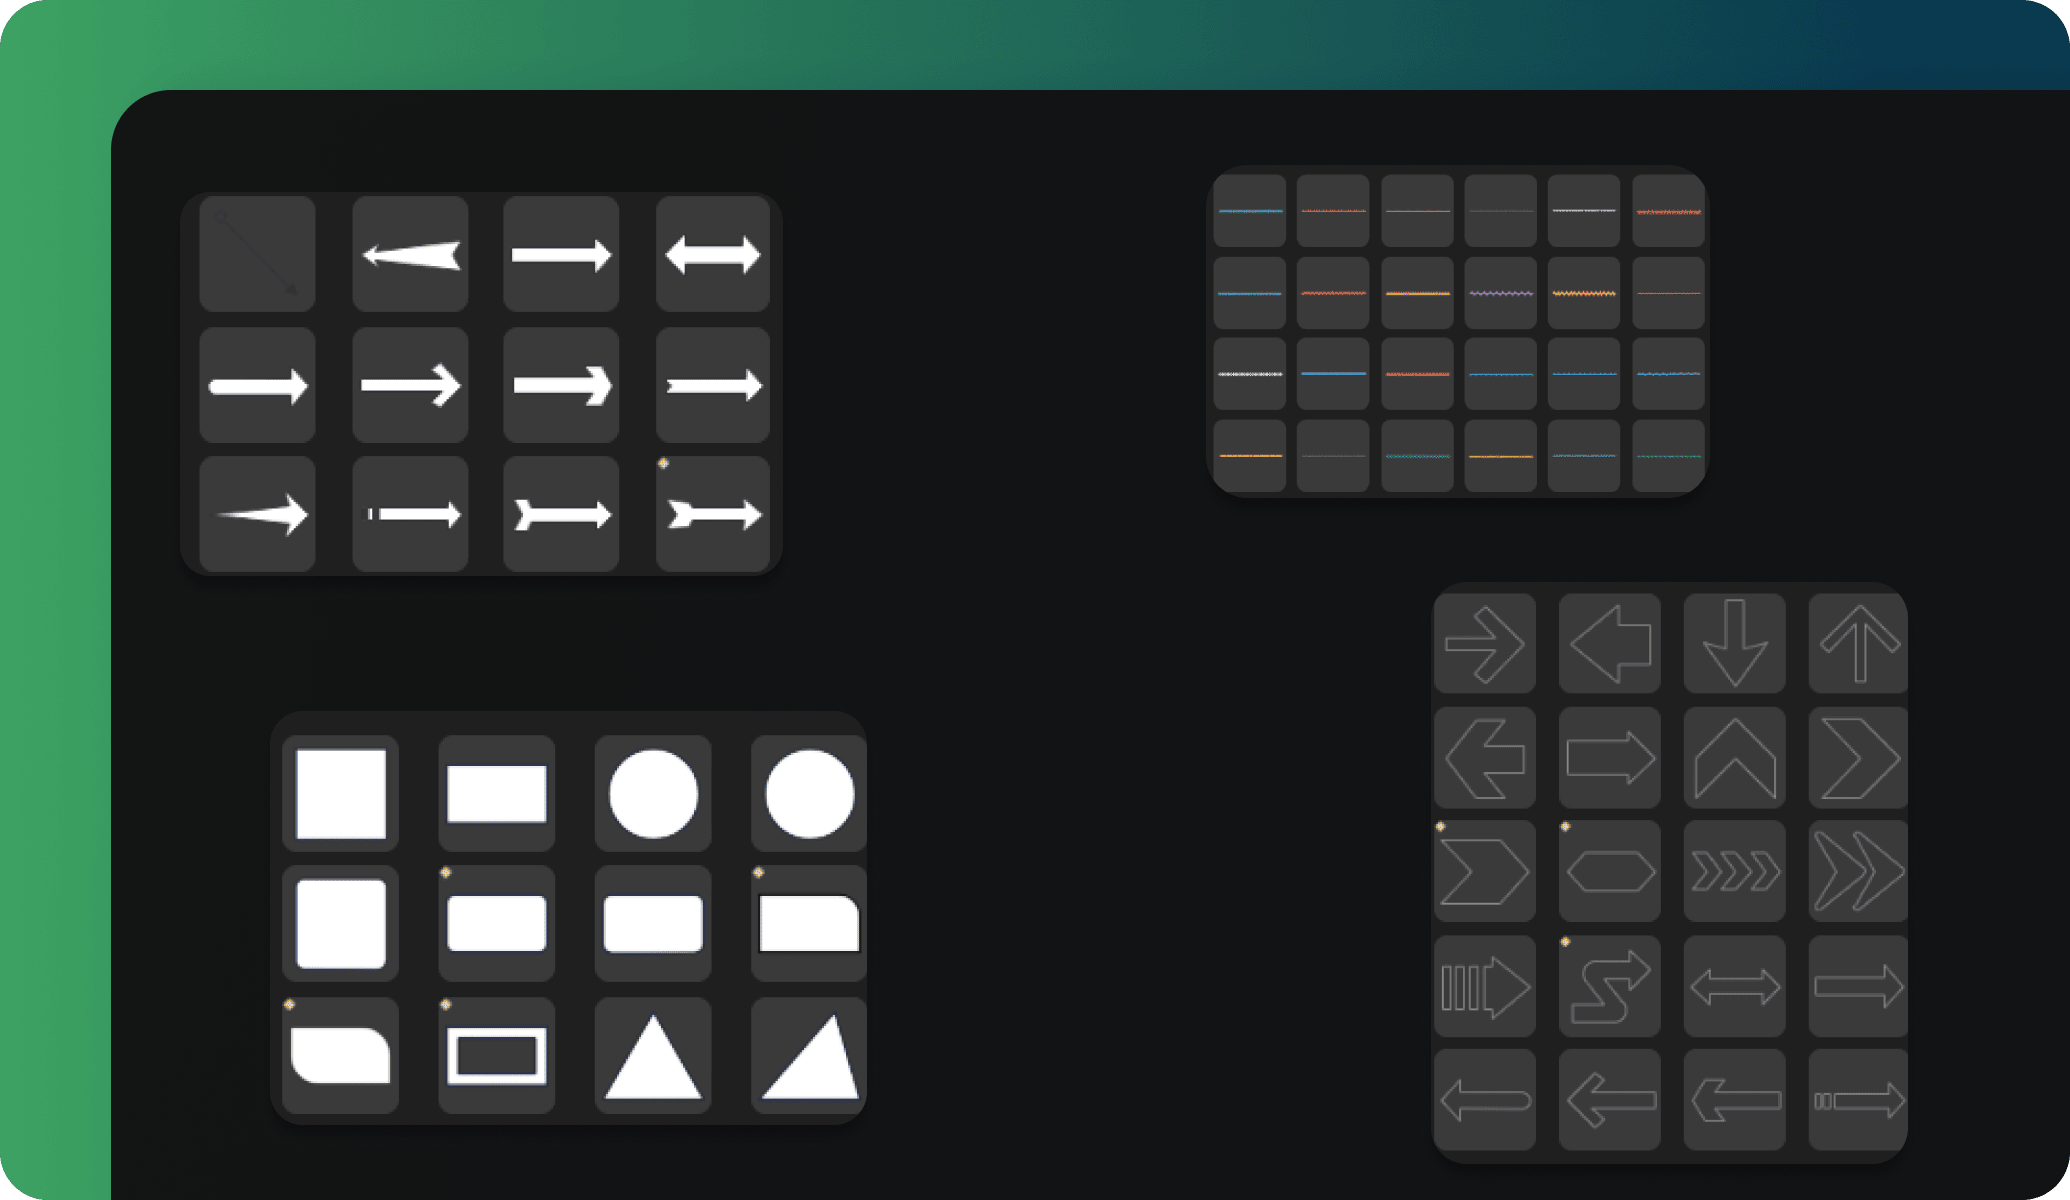Choose the green chain-link line style
This screenshot has width=2070, height=1200.
point(1417,456)
